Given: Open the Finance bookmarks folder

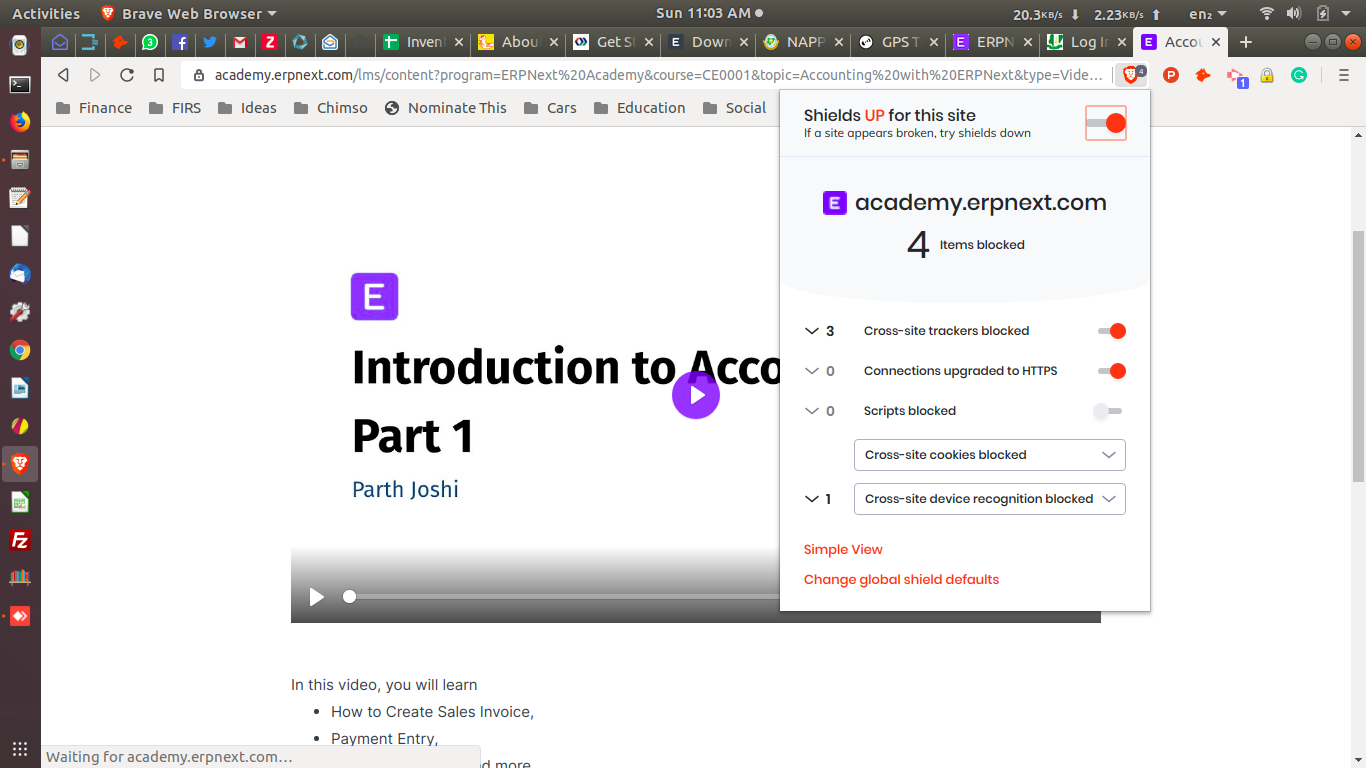Looking at the screenshot, I should coord(94,108).
